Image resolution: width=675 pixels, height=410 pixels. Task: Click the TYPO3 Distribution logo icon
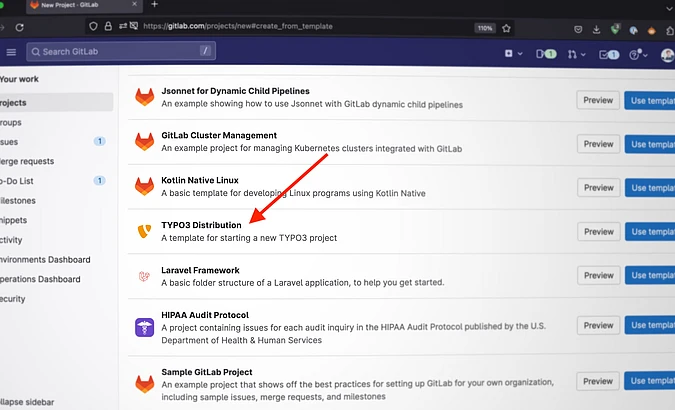144,231
